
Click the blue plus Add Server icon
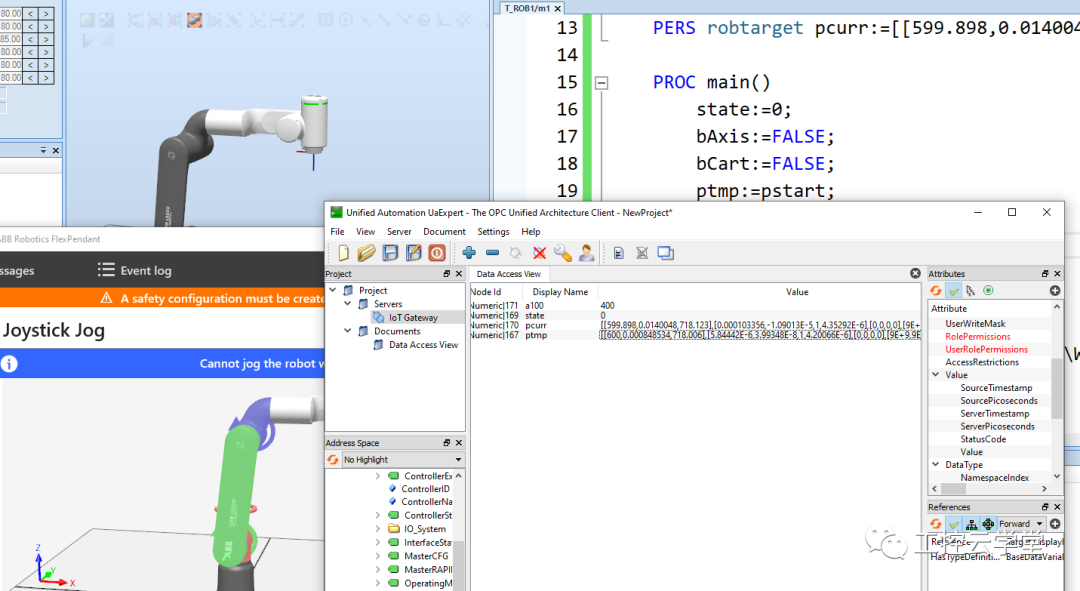(x=469, y=253)
